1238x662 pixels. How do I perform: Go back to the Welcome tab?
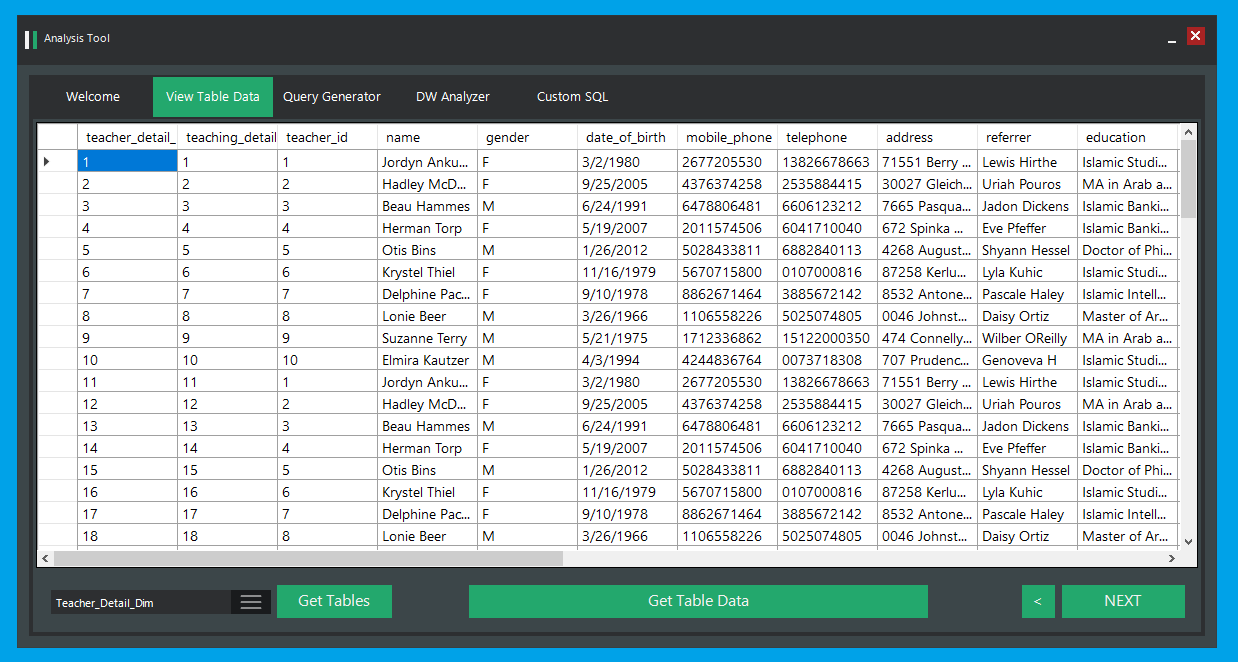92,97
